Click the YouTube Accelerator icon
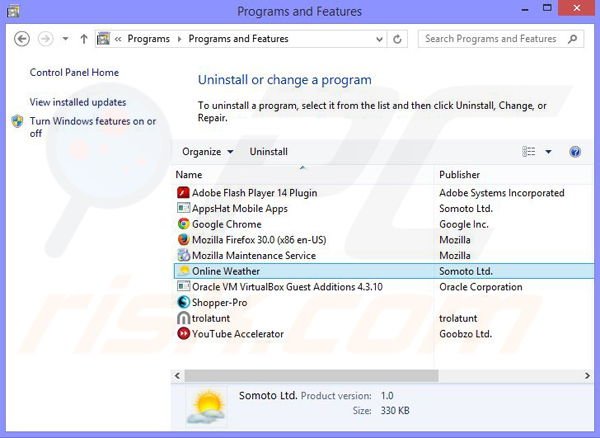 pyautogui.click(x=183, y=334)
